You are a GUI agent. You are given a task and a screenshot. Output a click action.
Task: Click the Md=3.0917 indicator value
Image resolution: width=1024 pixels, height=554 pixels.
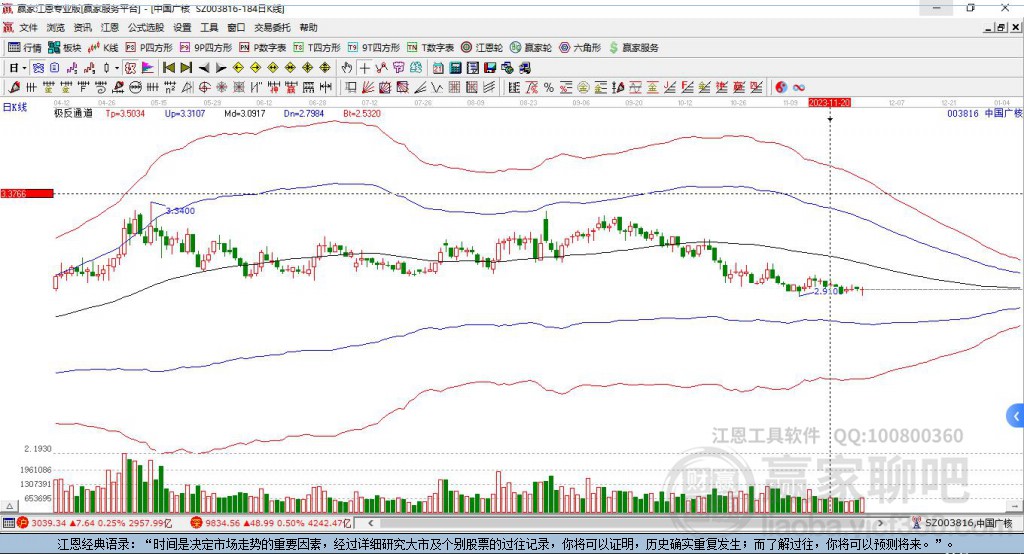pos(245,113)
